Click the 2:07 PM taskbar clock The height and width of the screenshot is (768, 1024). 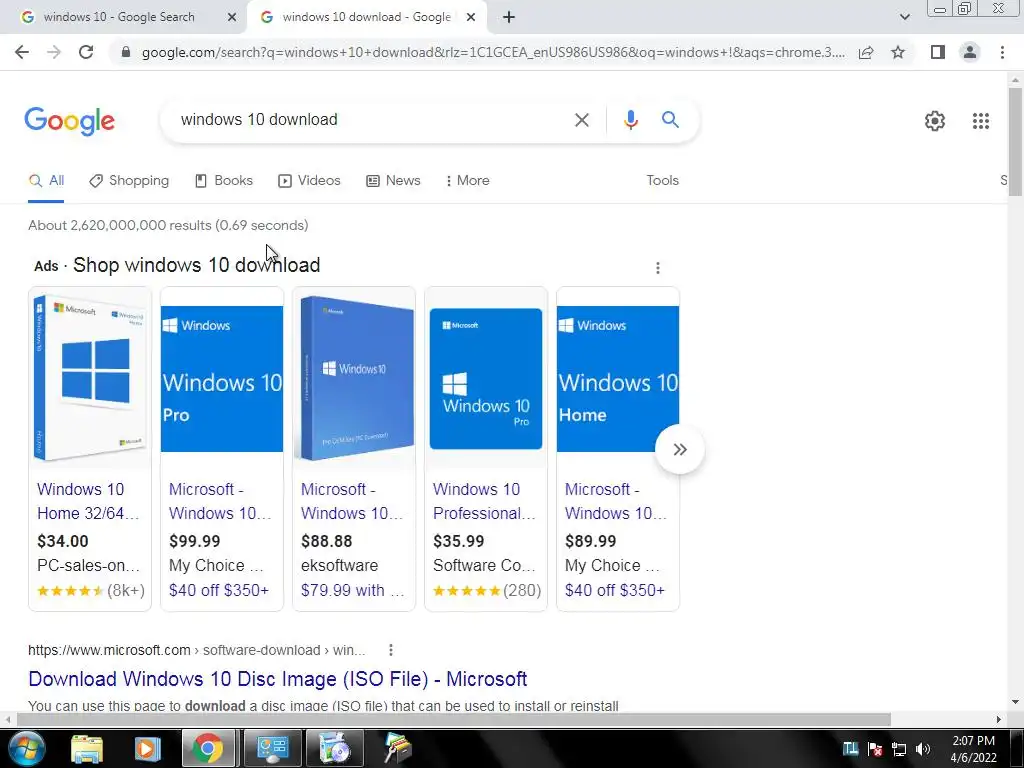click(973, 749)
